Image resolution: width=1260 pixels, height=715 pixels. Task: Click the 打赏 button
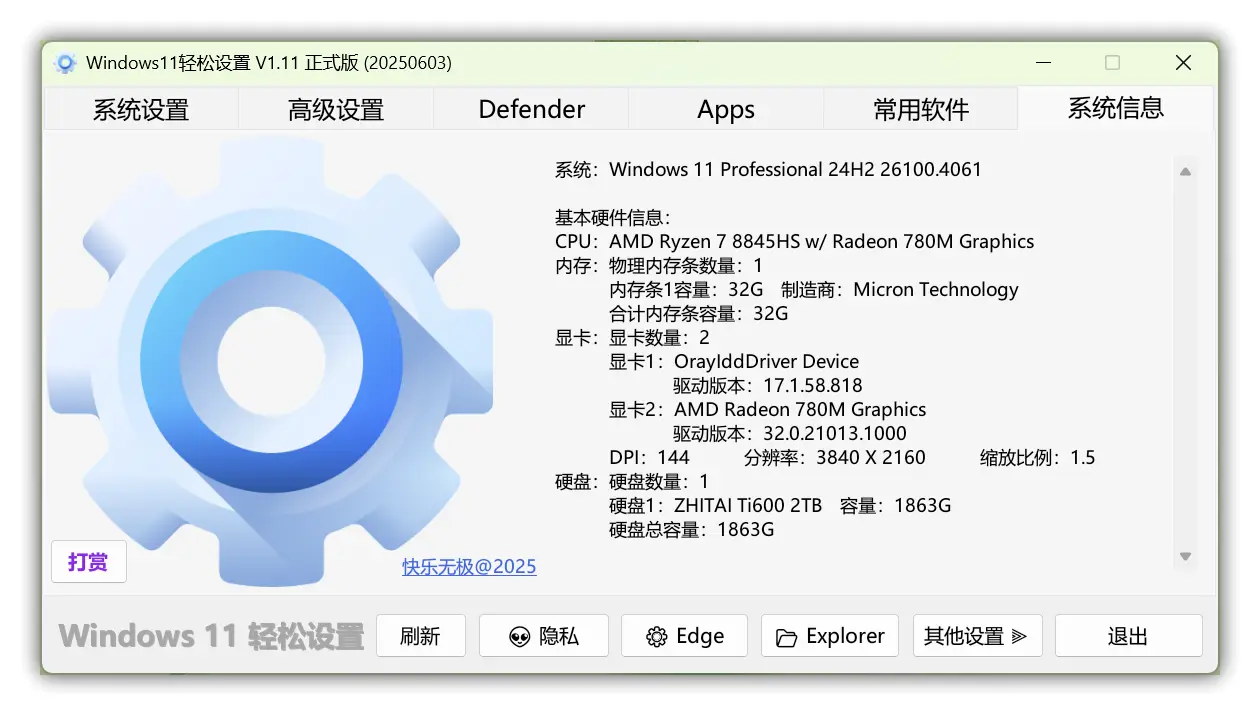(x=88, y=562)
